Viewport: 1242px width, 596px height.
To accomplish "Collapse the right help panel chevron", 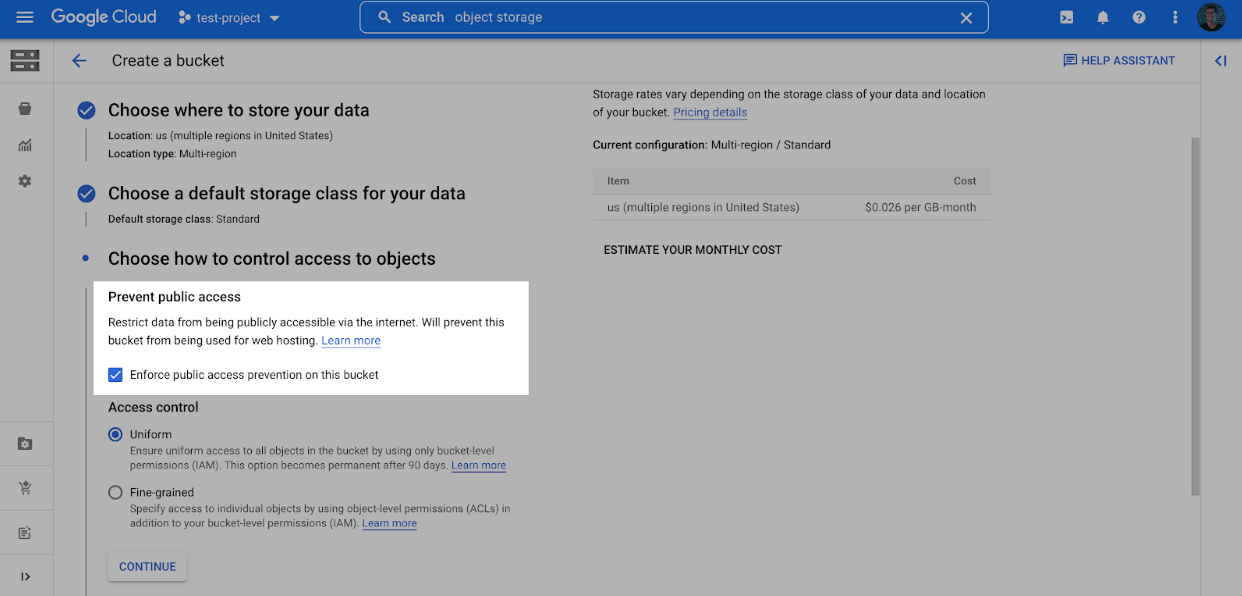I will 1220,60.
